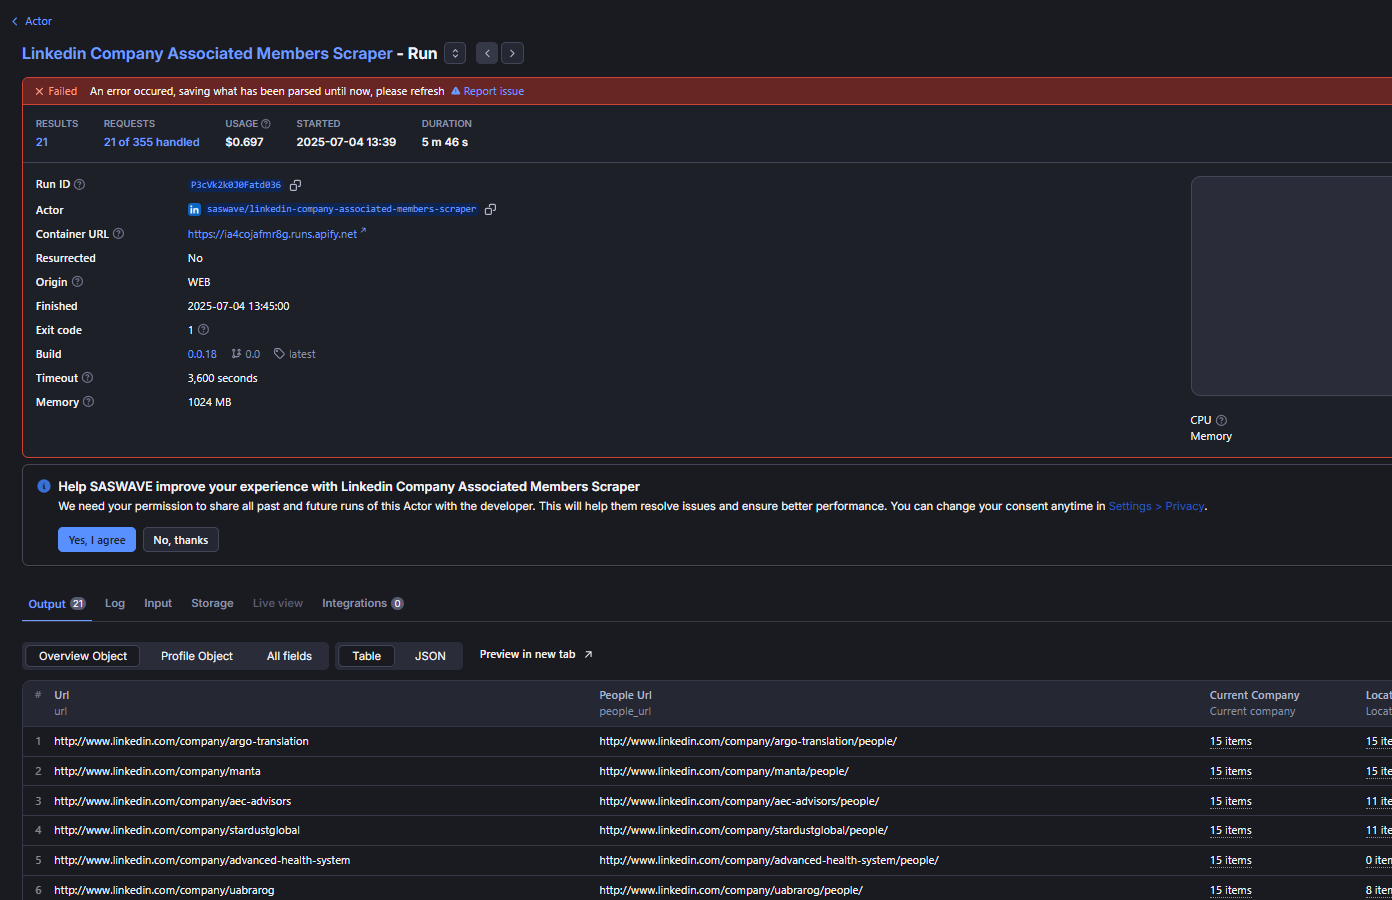
Task: Go to next run arrow
Action: point(512,53)
